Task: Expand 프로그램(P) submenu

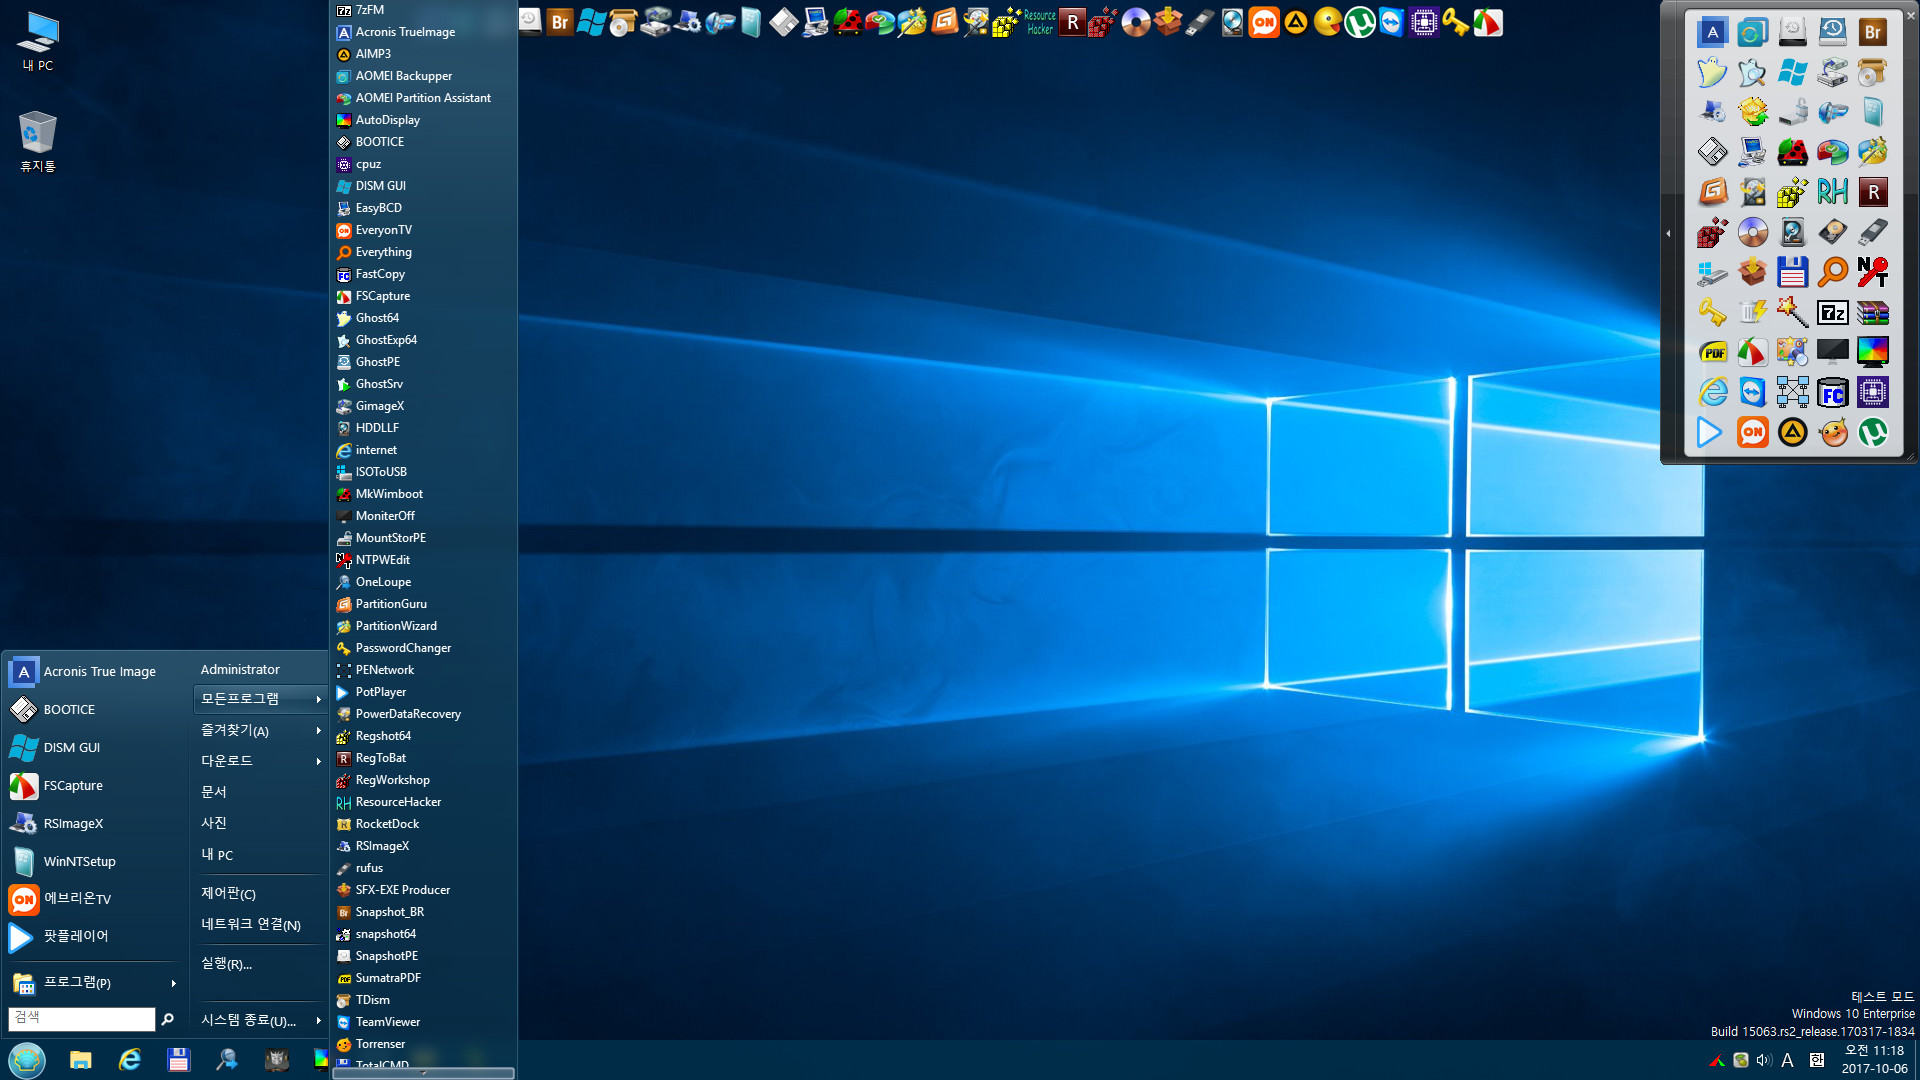Action: click(97, 983)
